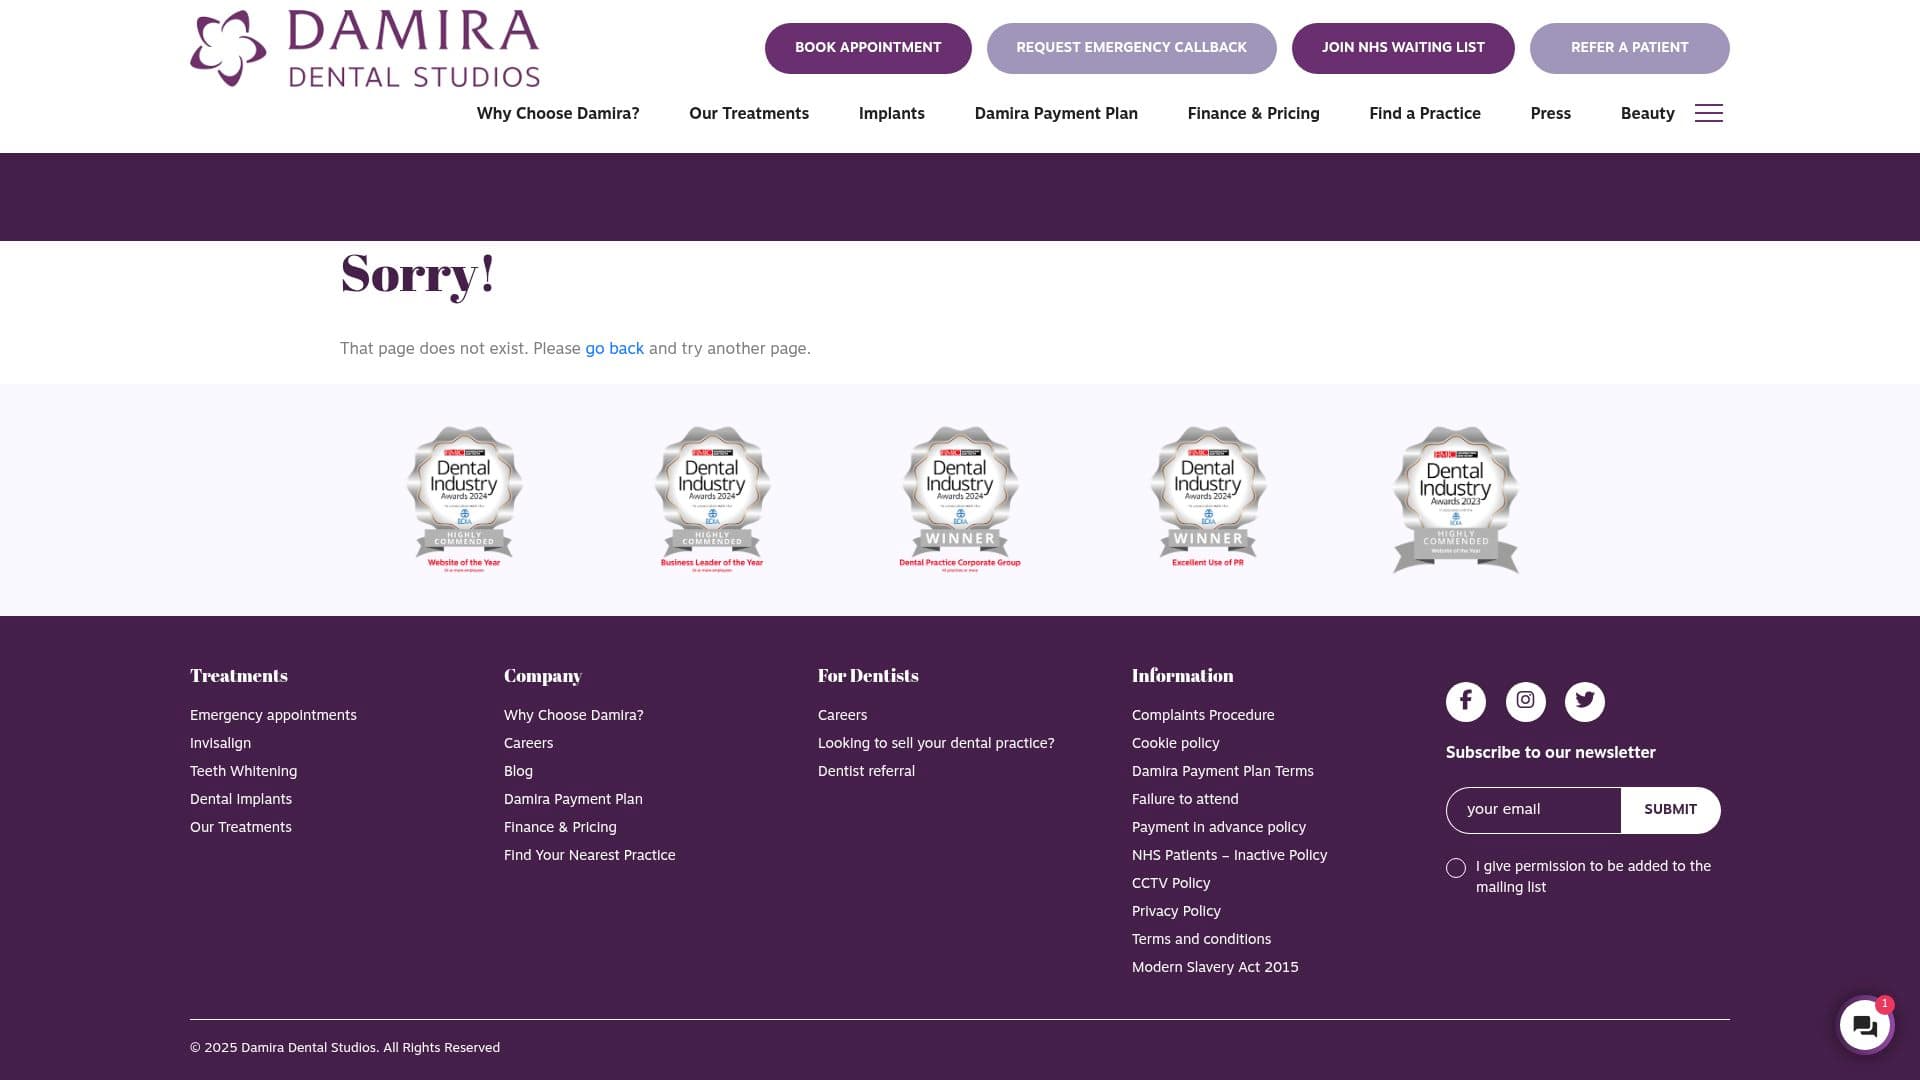The width and height of the screenshot is (1920, 1080).
Task: Open Damira Payment Plan nav item
Action: click(x=1056, y=114)
